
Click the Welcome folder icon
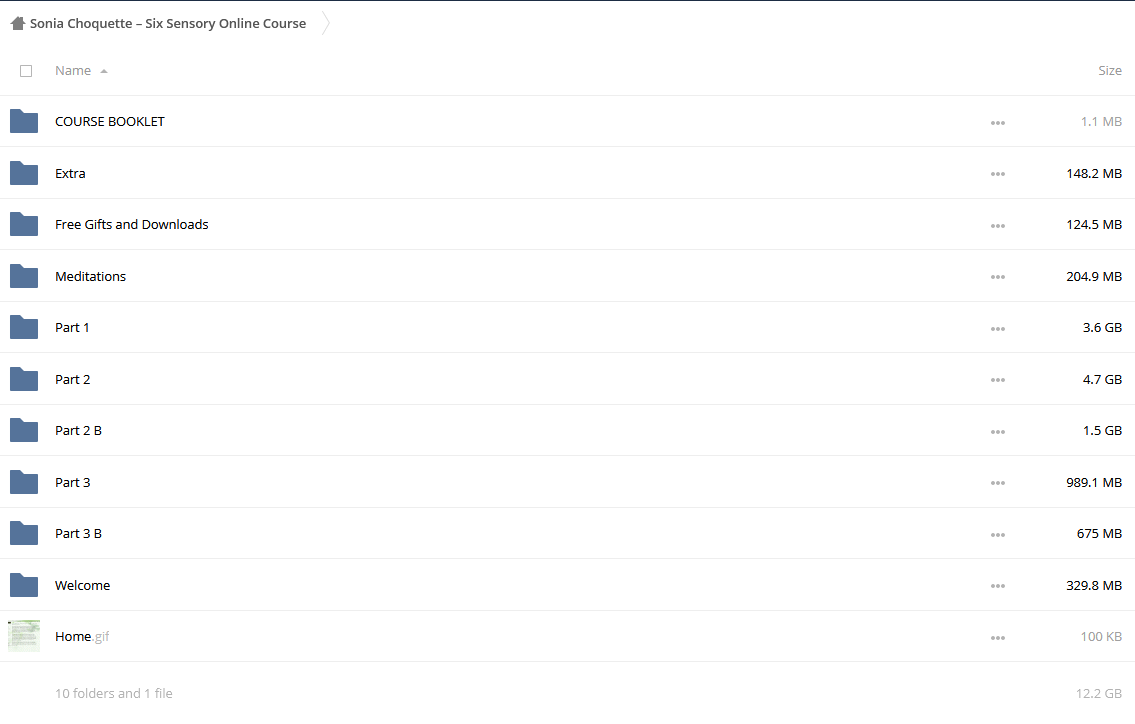(24, 585)
